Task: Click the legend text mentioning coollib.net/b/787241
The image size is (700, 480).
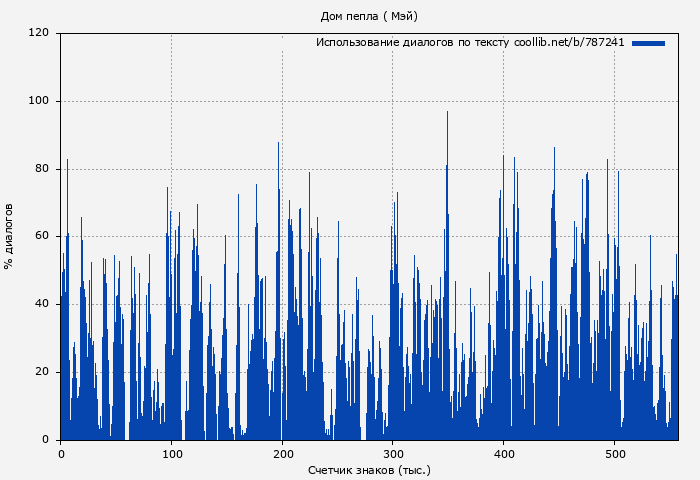Action: click(x=470, y=43)
